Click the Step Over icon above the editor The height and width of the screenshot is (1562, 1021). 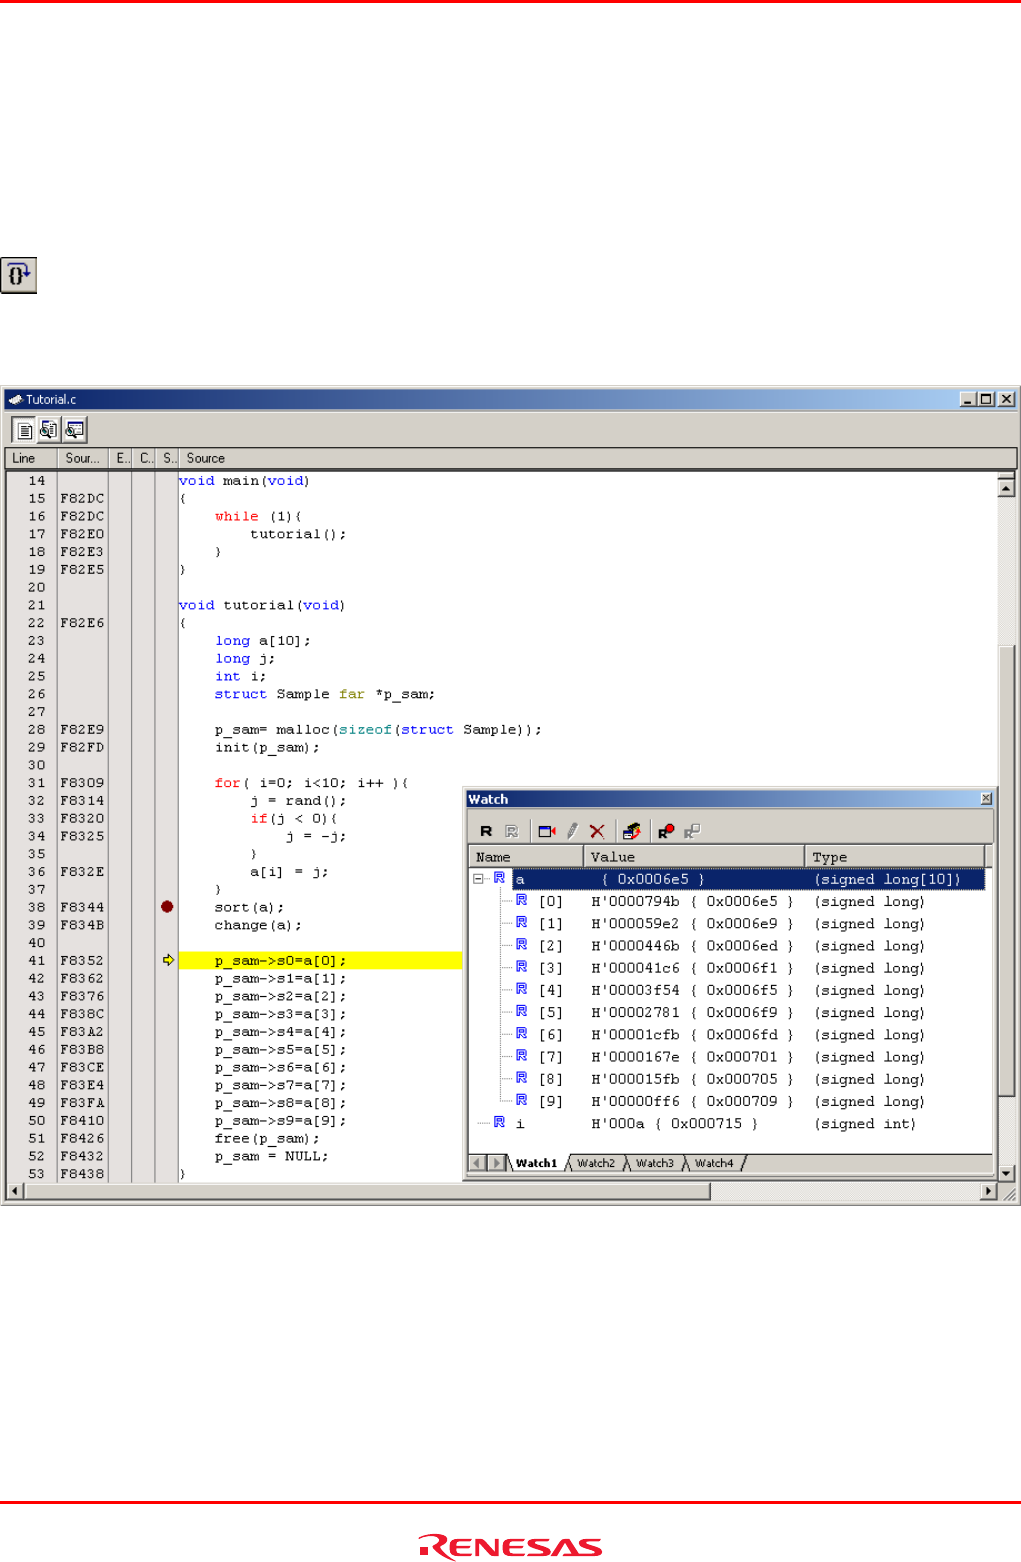(18, 275)
